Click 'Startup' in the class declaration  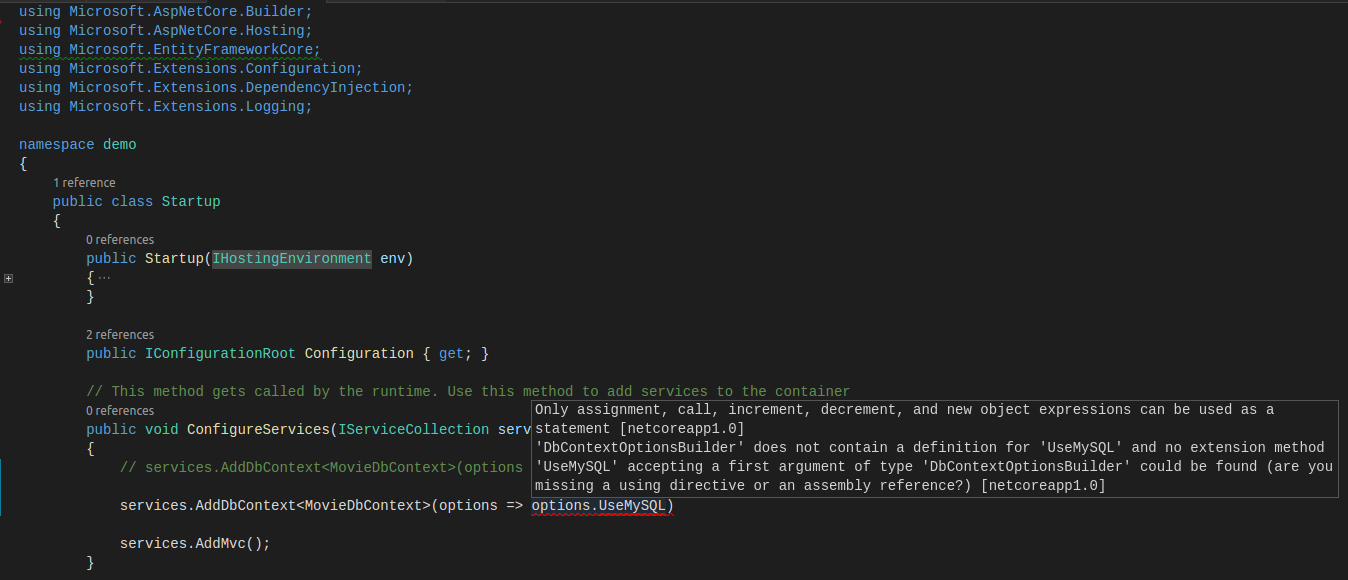click(191, 201)
